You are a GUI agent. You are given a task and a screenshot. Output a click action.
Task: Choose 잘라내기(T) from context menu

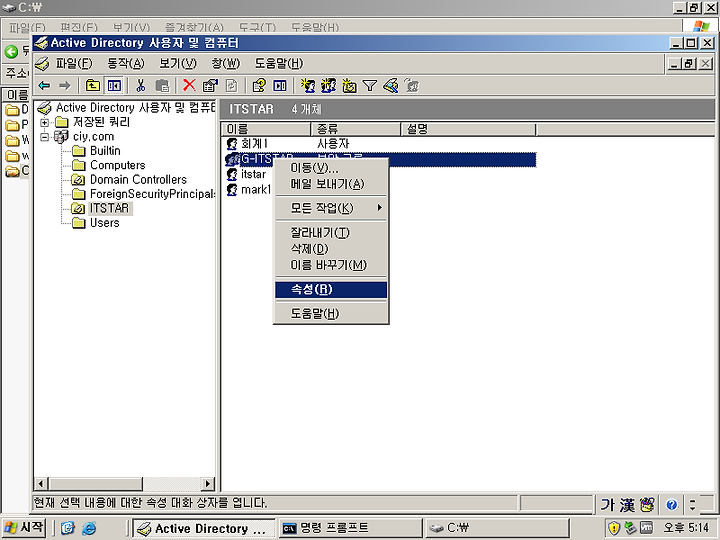[331, 233]
